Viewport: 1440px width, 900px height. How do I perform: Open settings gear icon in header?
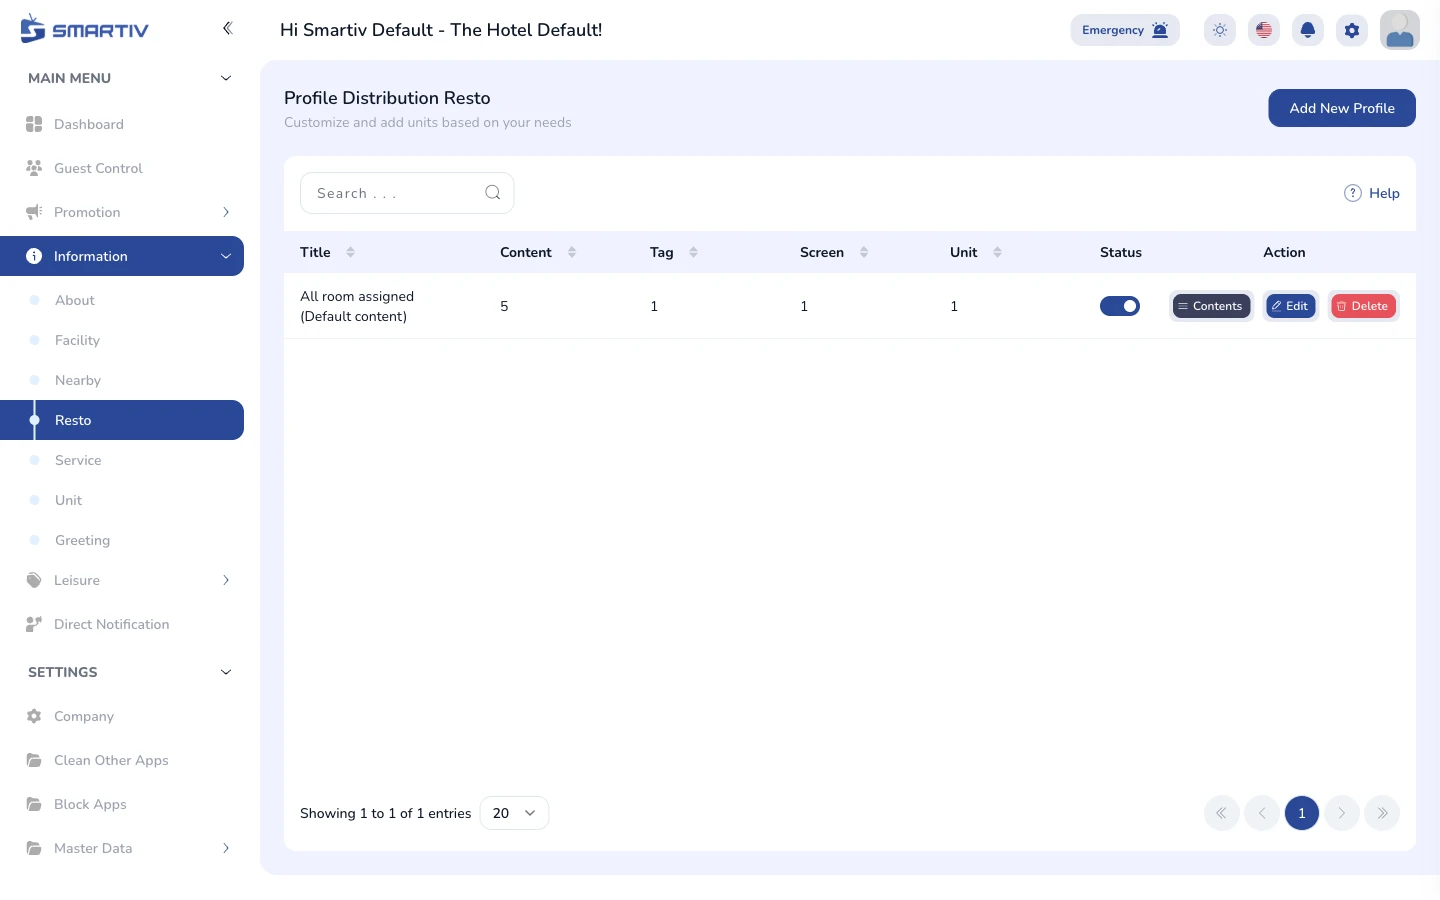point(1352,30)
